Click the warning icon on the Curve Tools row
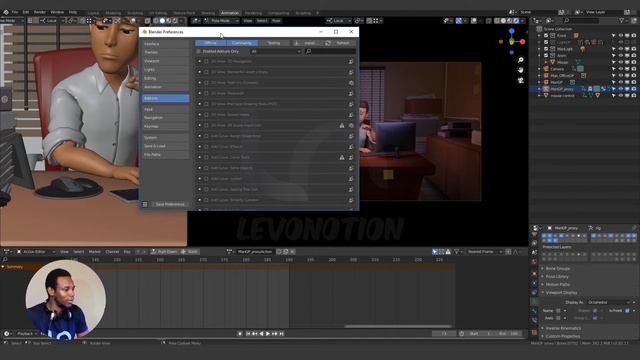This screenshot has width=640, height=360. point(342,157)
